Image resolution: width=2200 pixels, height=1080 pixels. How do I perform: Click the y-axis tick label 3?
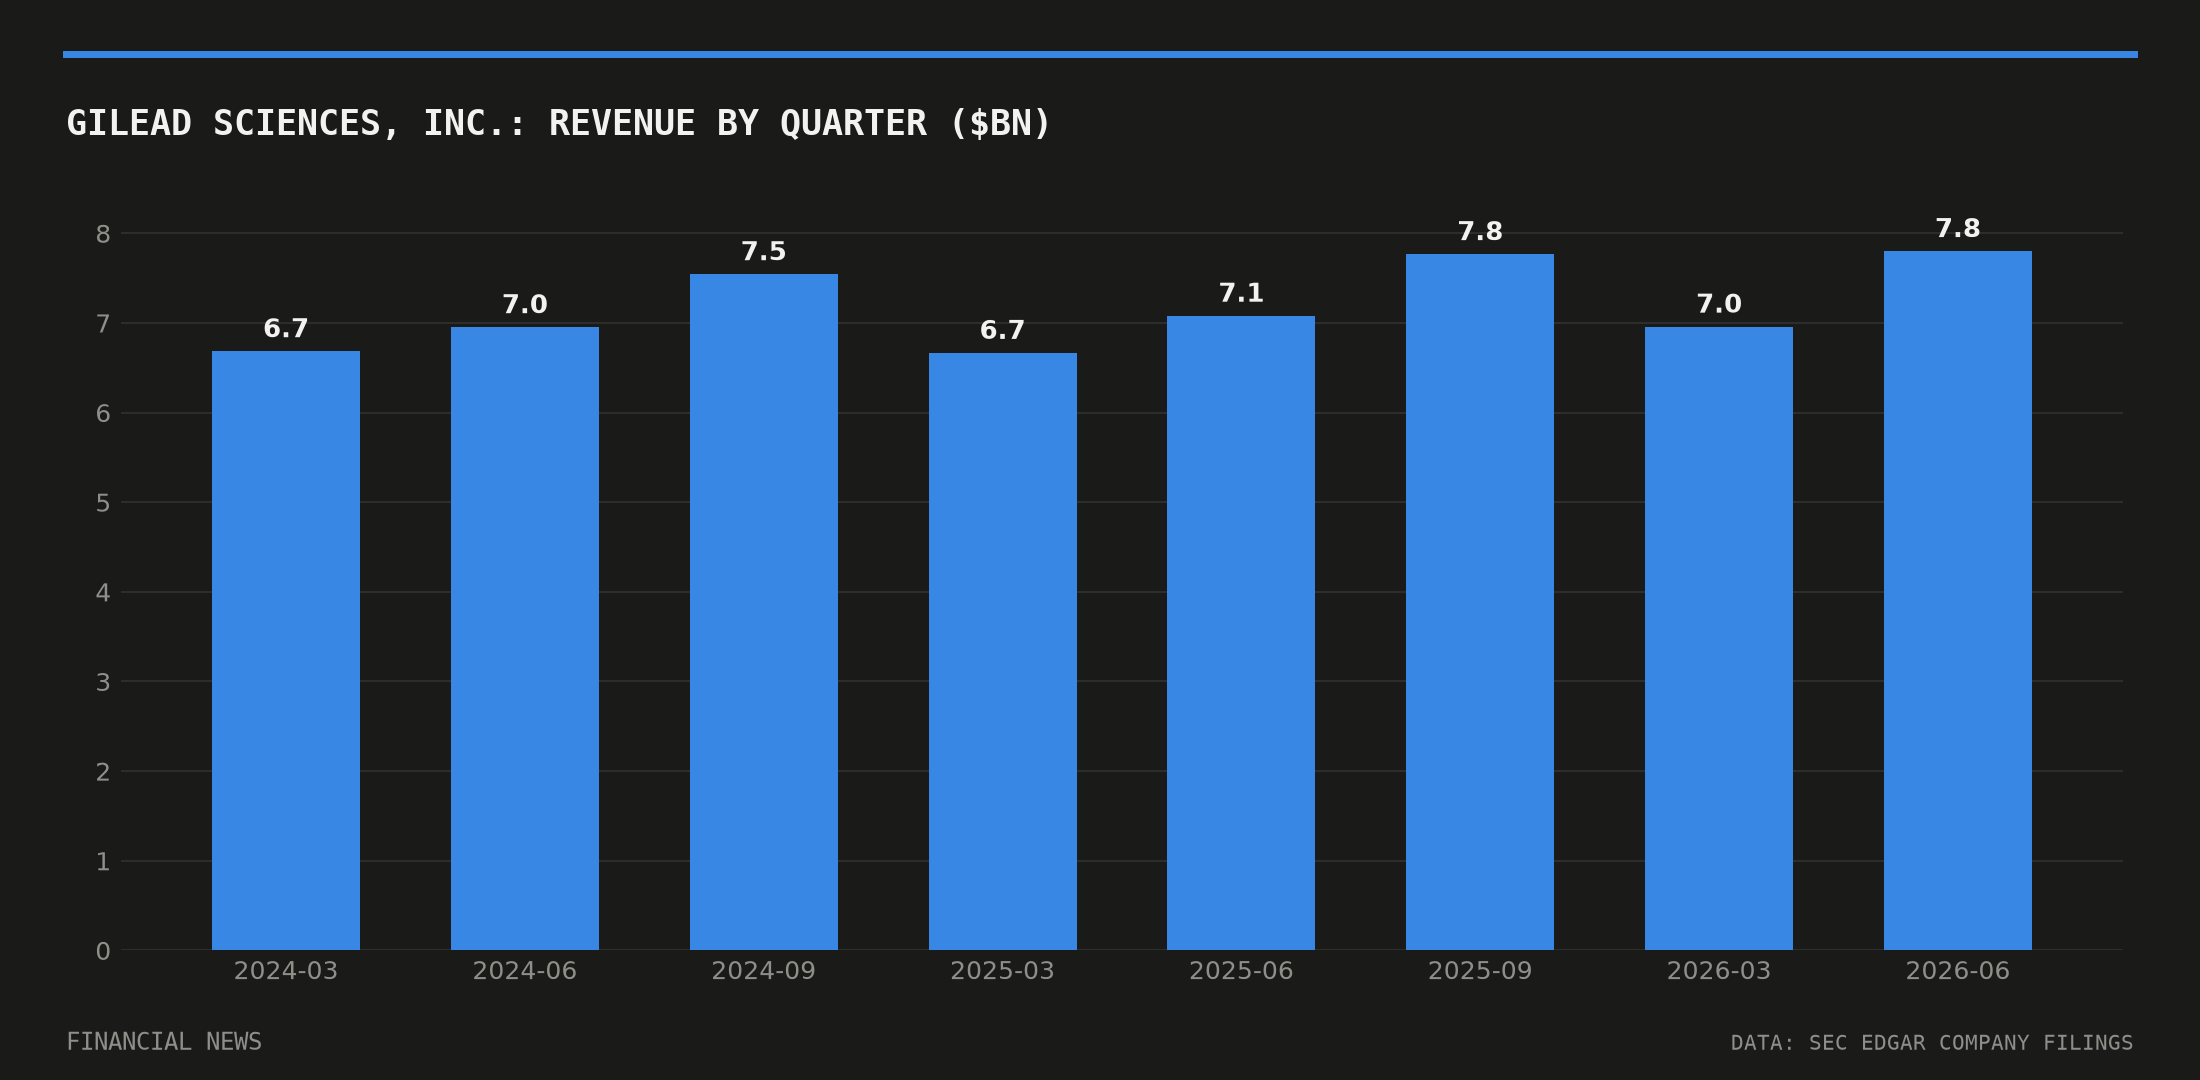(103, 683)
